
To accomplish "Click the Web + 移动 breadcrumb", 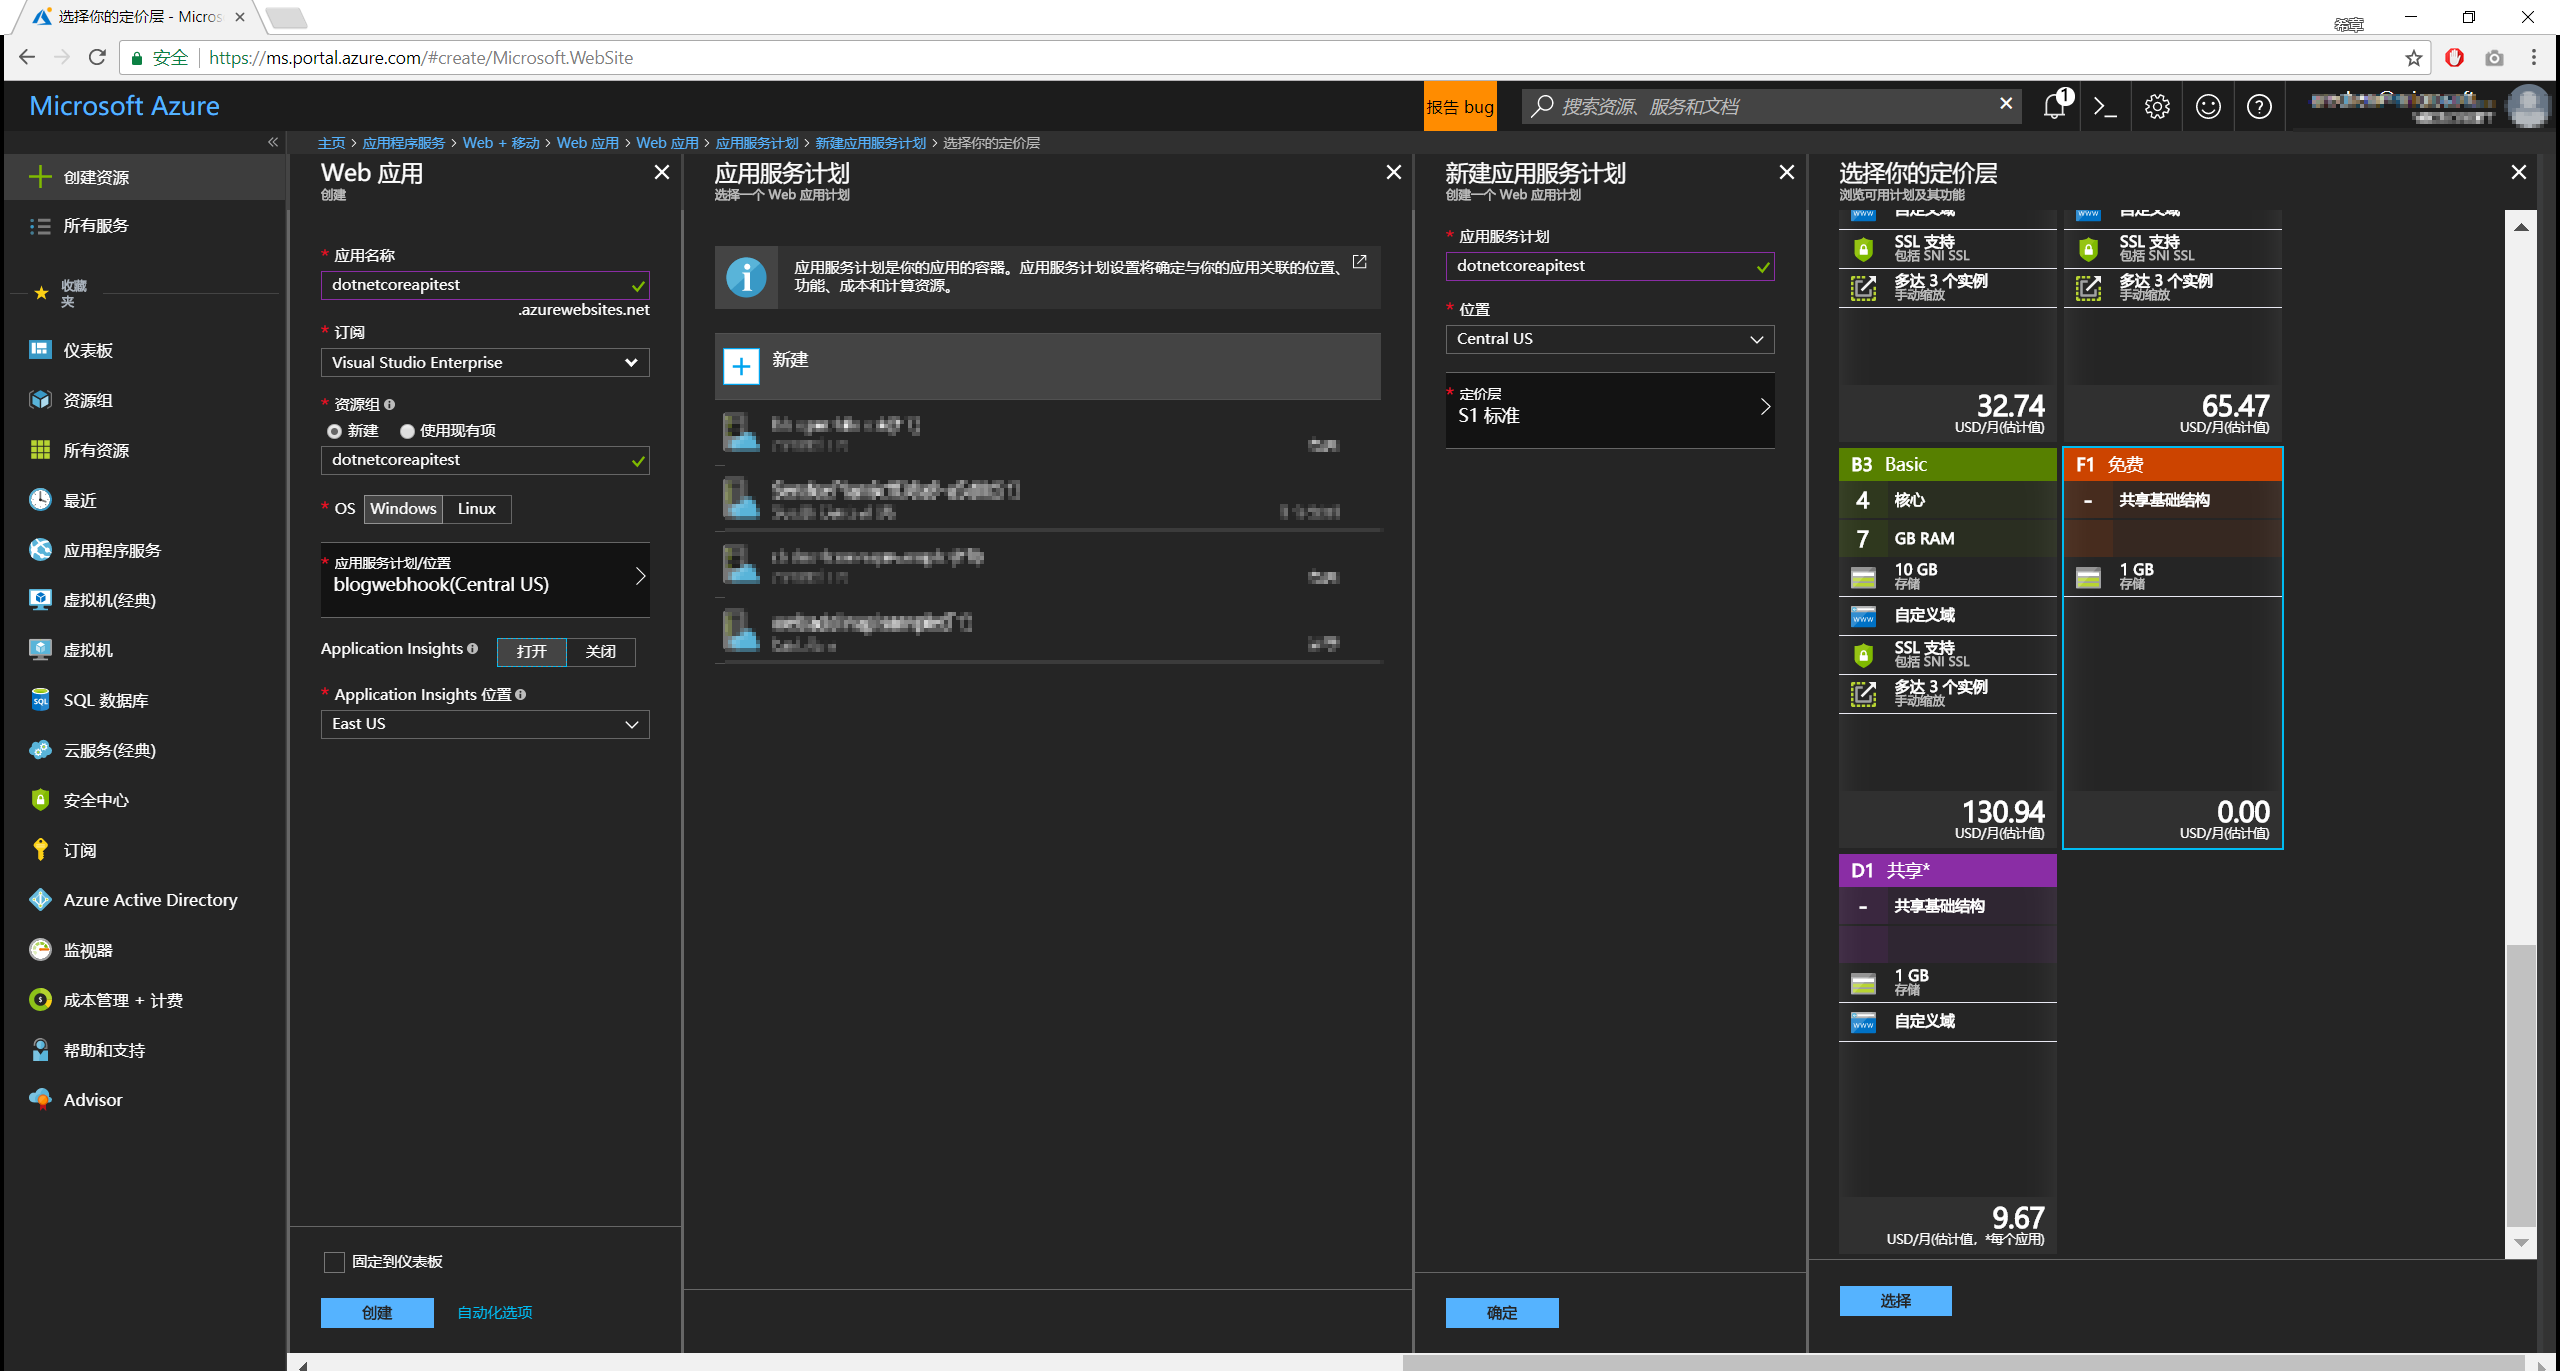I will [x=501, y=143].
